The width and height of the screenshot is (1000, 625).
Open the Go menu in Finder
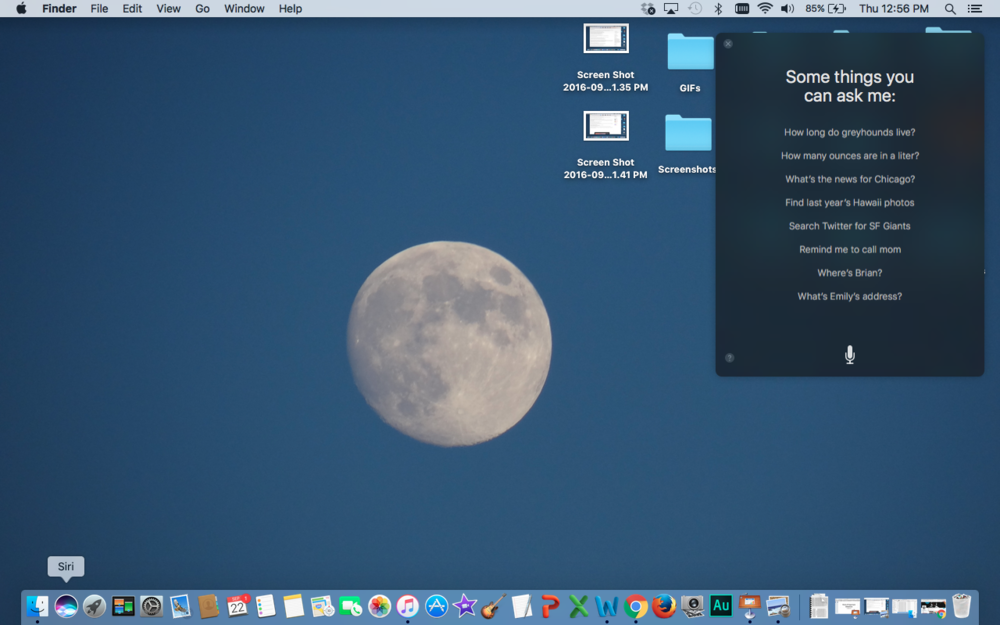(202, 8)
